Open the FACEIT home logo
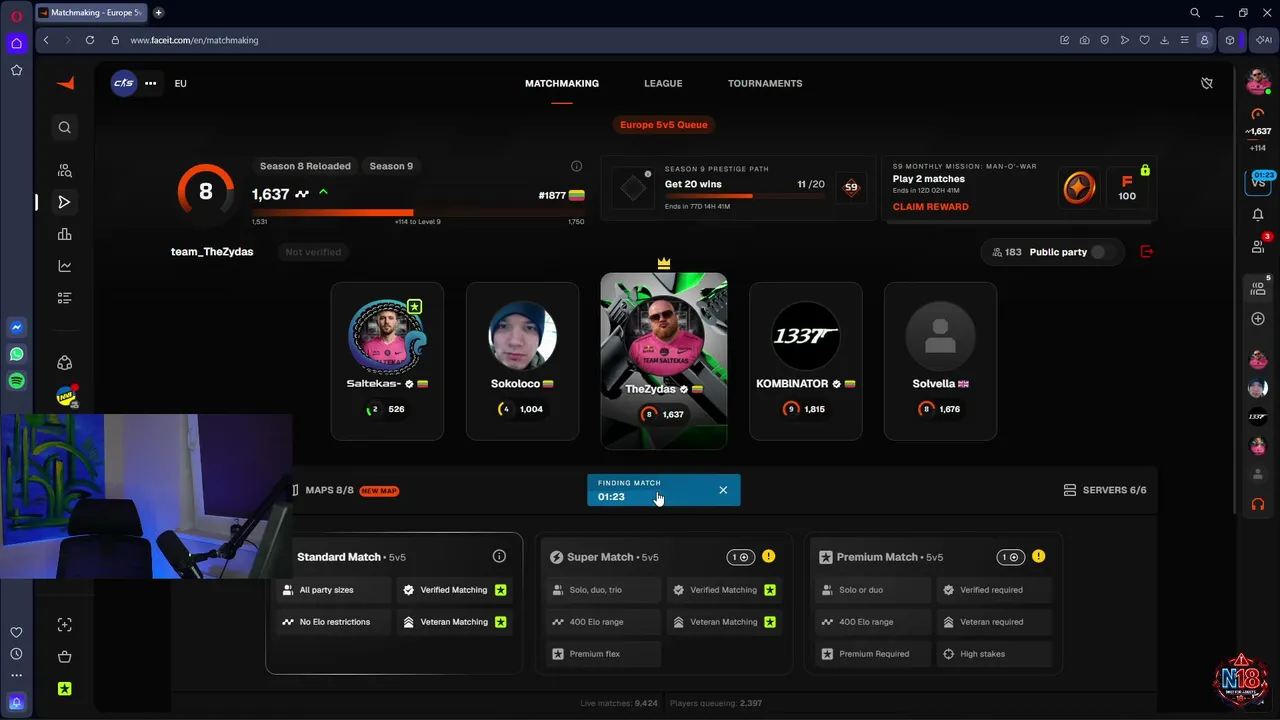Viewport: 1280px width, 720px height. tap(65, 83)
